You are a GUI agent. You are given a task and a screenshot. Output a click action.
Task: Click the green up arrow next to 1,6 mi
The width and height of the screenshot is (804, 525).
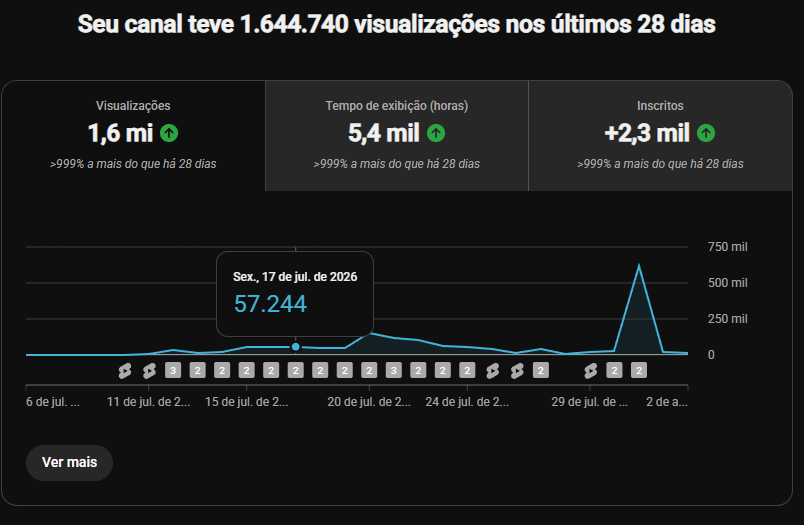tap(169, 133)
